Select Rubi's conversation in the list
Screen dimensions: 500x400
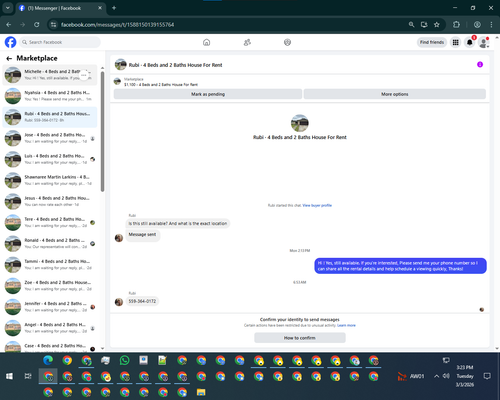[x=50, y=117]
